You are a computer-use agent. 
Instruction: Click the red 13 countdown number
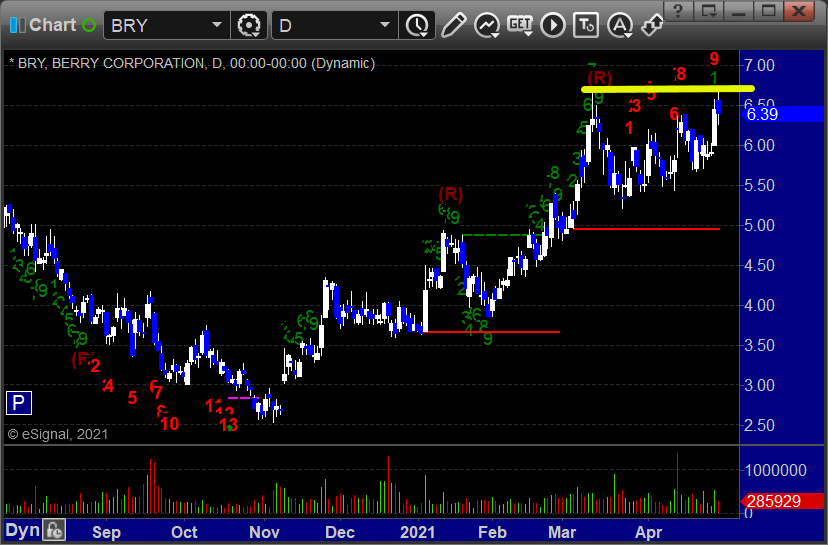229,425
